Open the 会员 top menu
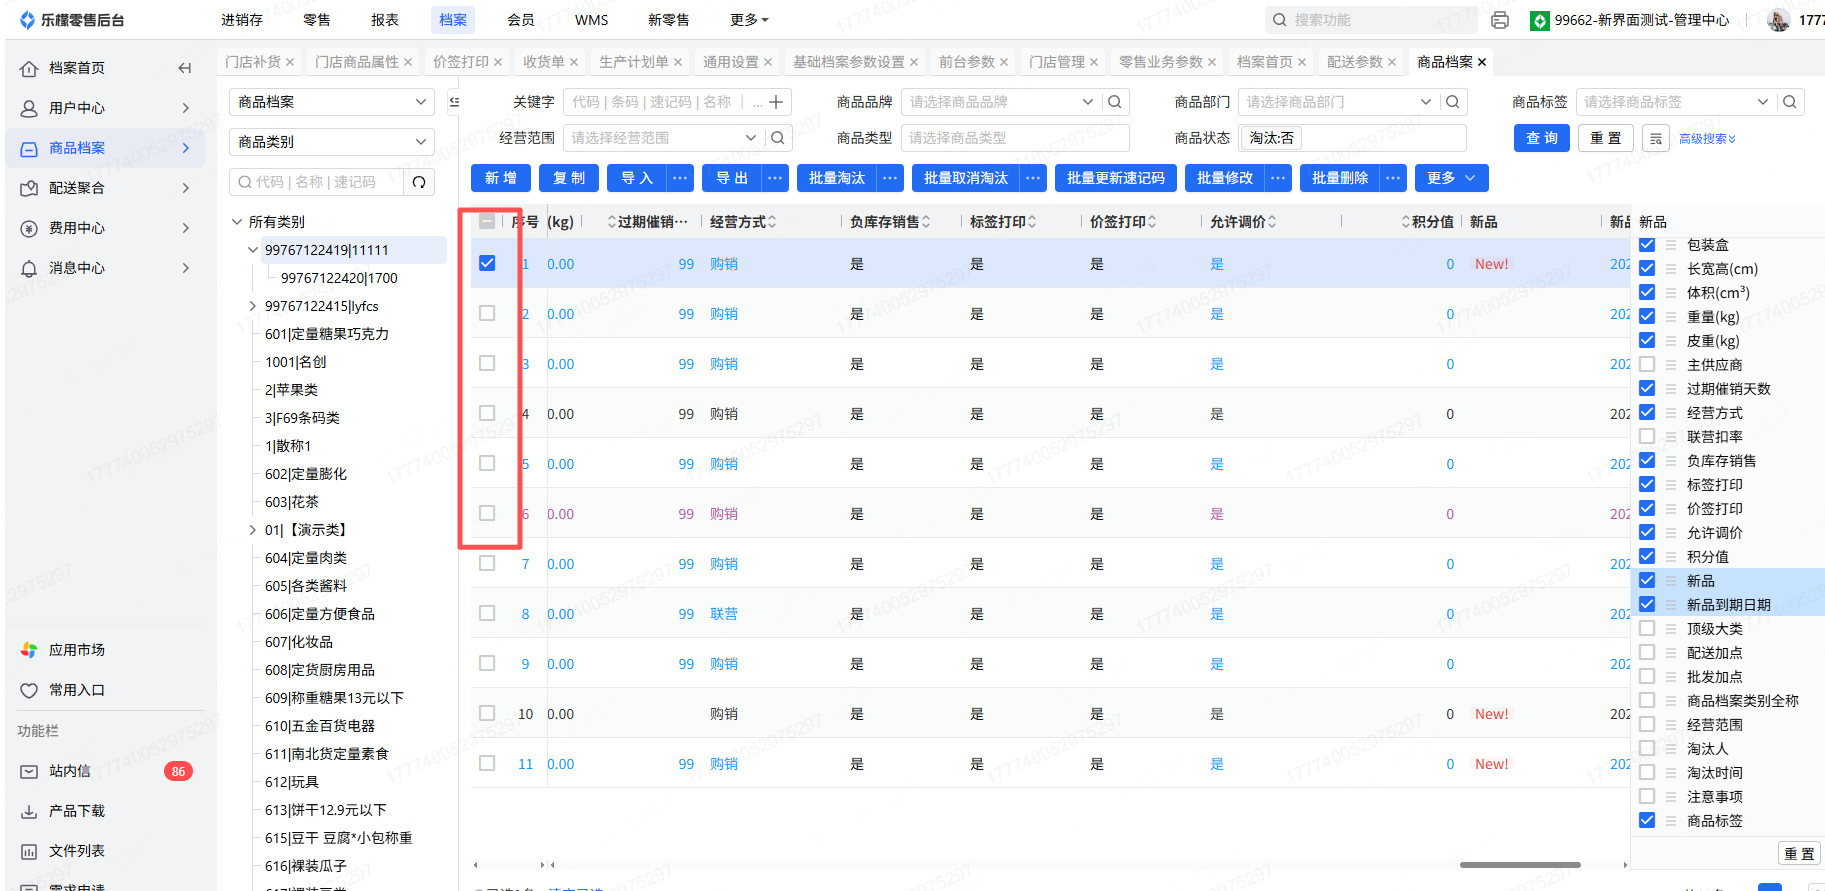 520,20
